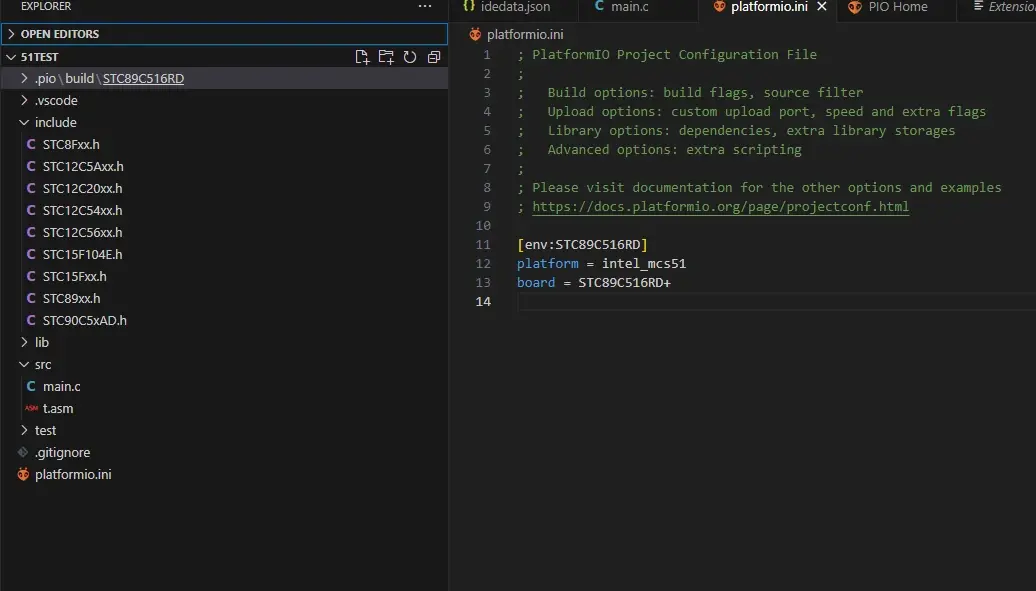
Task: Click the New Folder icon in explorer
Action: point(386,57)
